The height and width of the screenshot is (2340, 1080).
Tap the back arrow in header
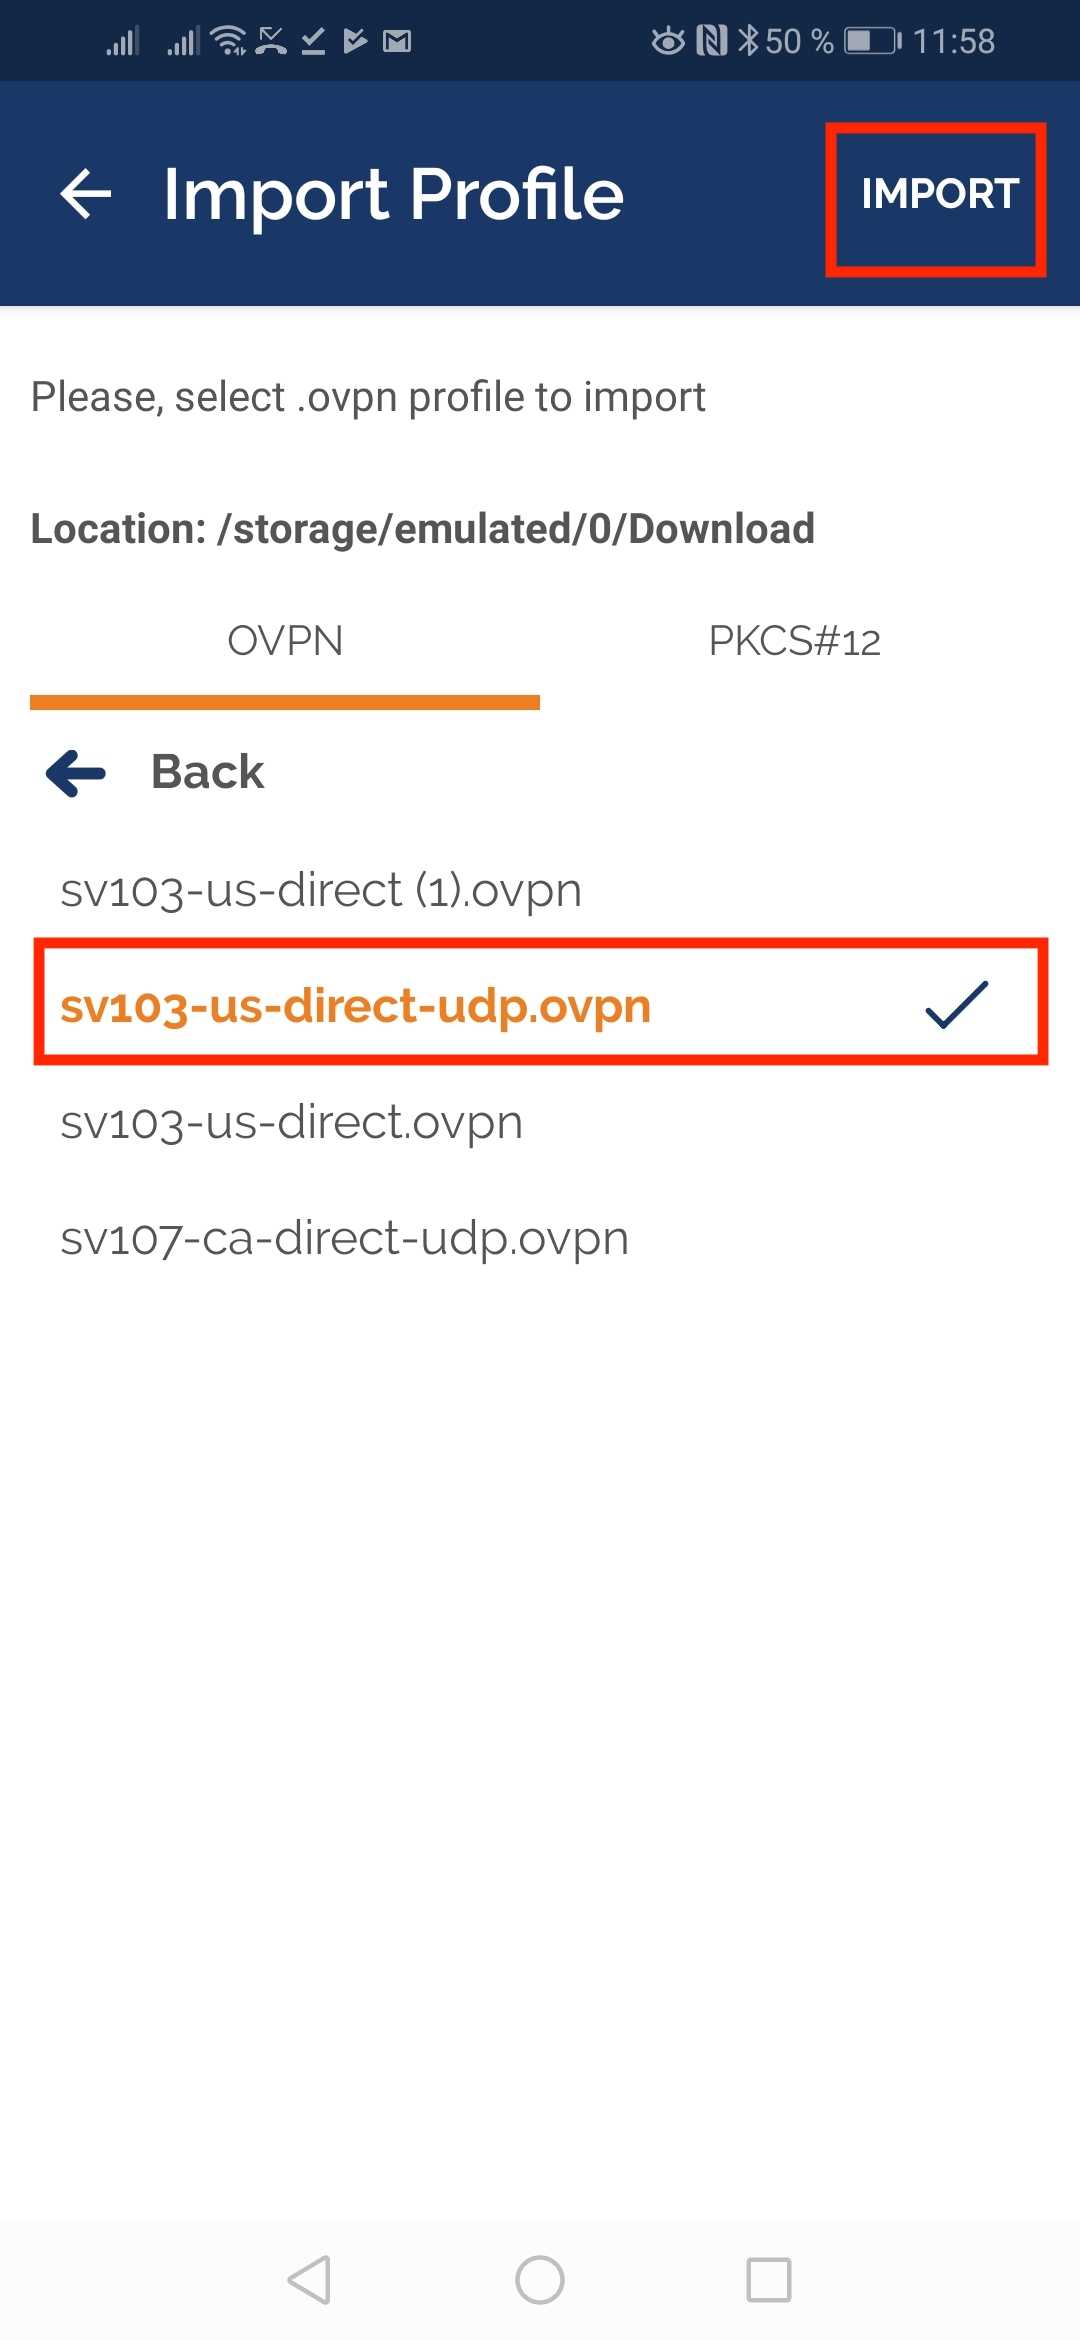(86, 193)
